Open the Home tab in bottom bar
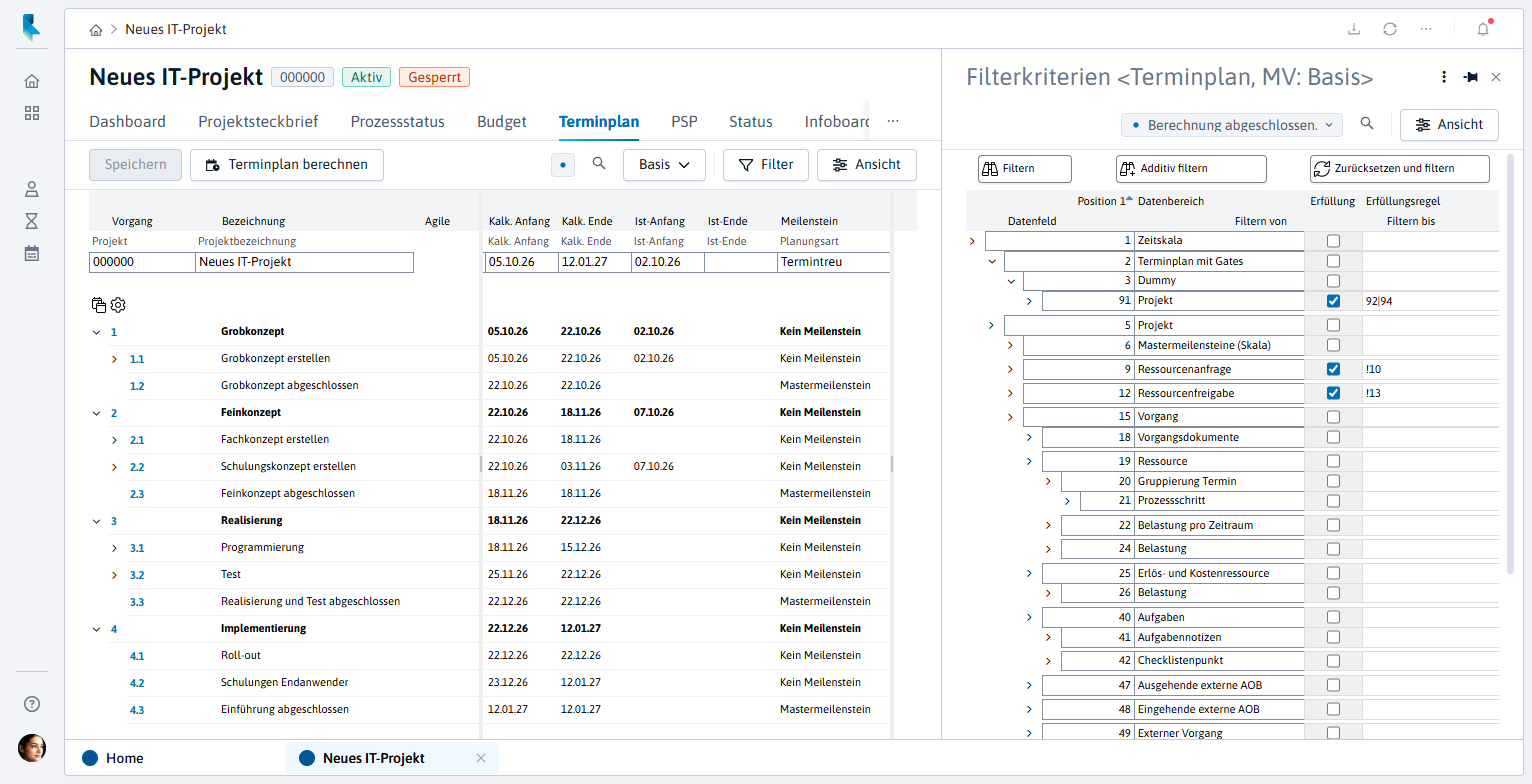The image size is (1532, 784). click(x=113, y=758)
